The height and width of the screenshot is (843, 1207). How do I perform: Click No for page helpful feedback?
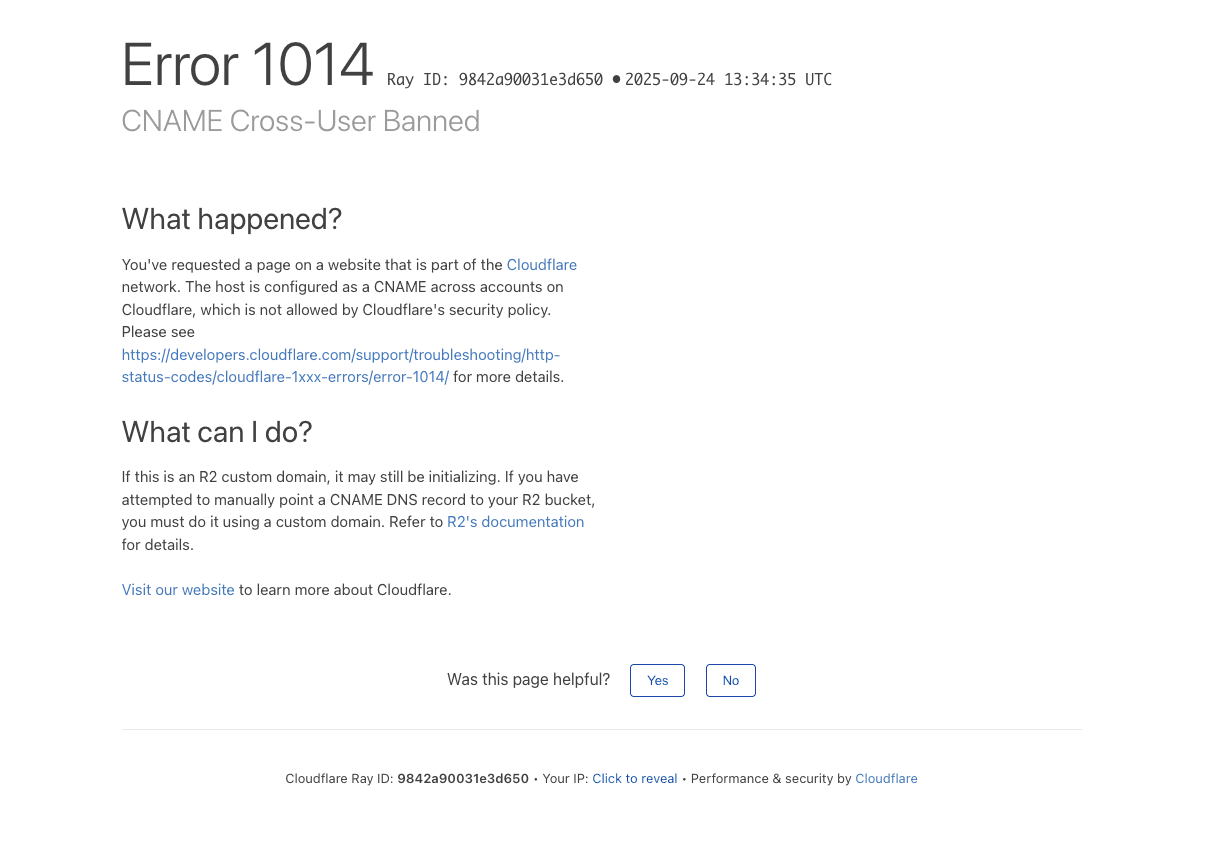point(730,680)
